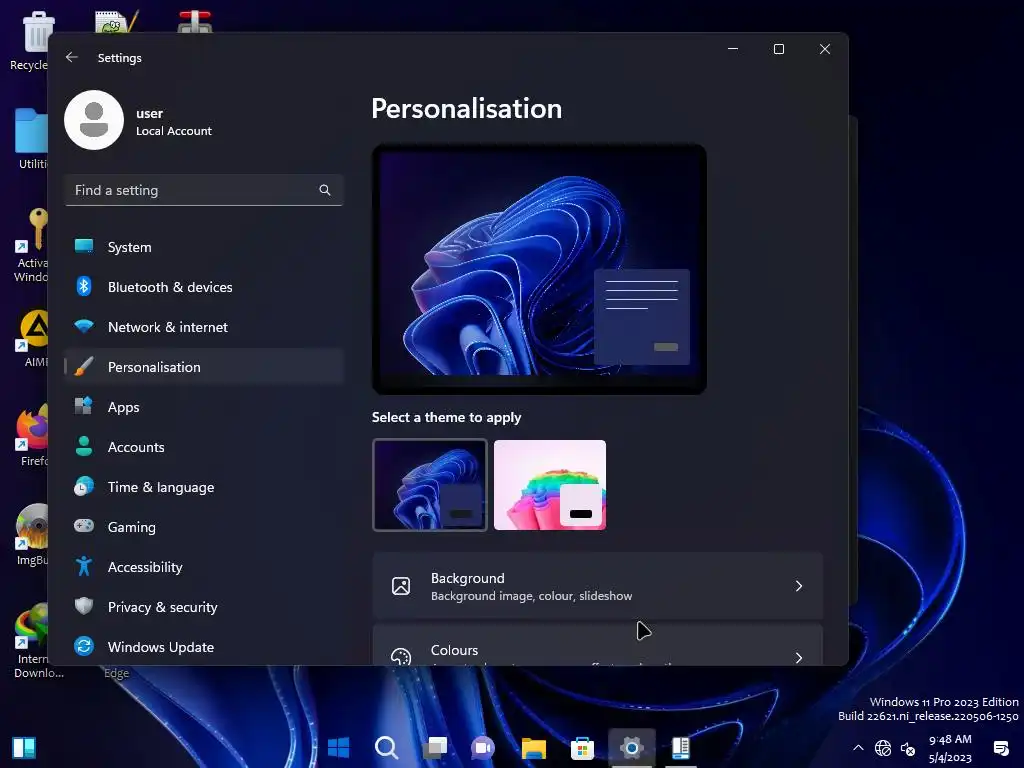Click the clock globe Time & language icon
Viewport: 1024px width, 768px height.
pyautogui.click(x=84, y=487)
